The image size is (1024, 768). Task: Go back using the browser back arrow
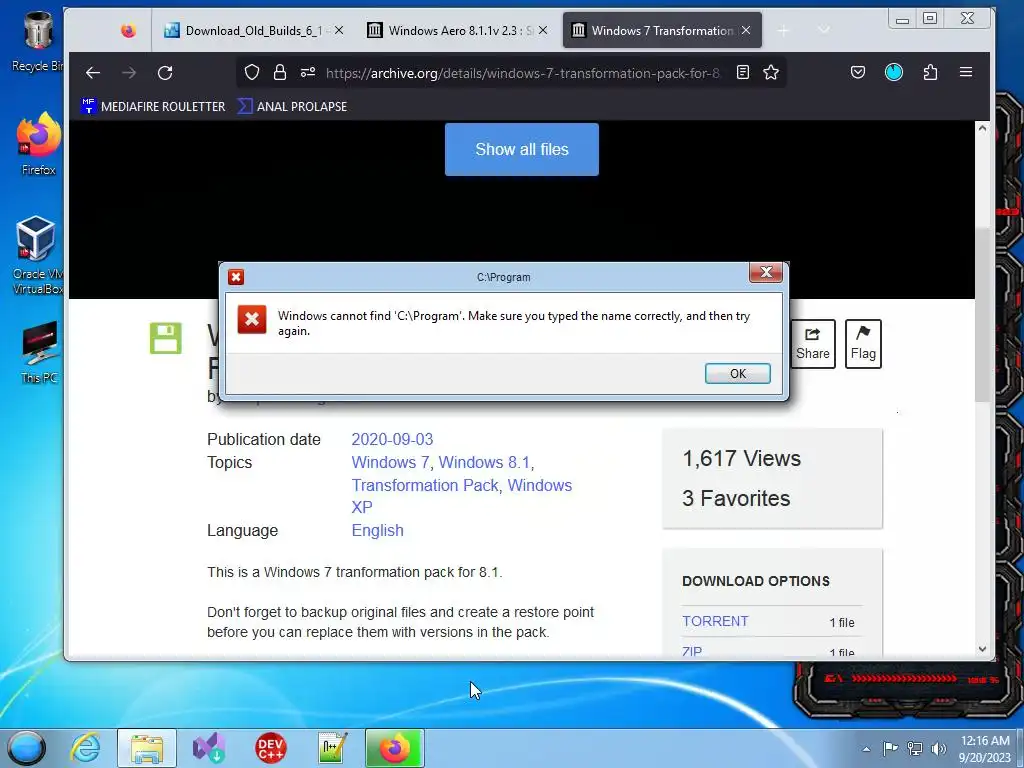(x=93, y=72)
